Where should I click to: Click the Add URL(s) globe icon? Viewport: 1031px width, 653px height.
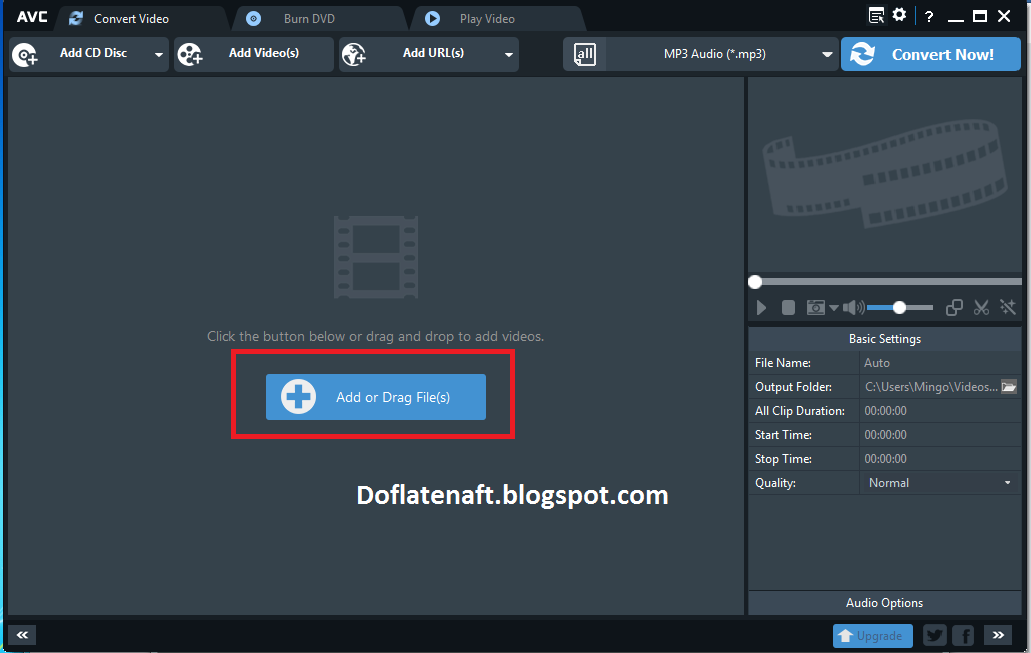(354, 55)
